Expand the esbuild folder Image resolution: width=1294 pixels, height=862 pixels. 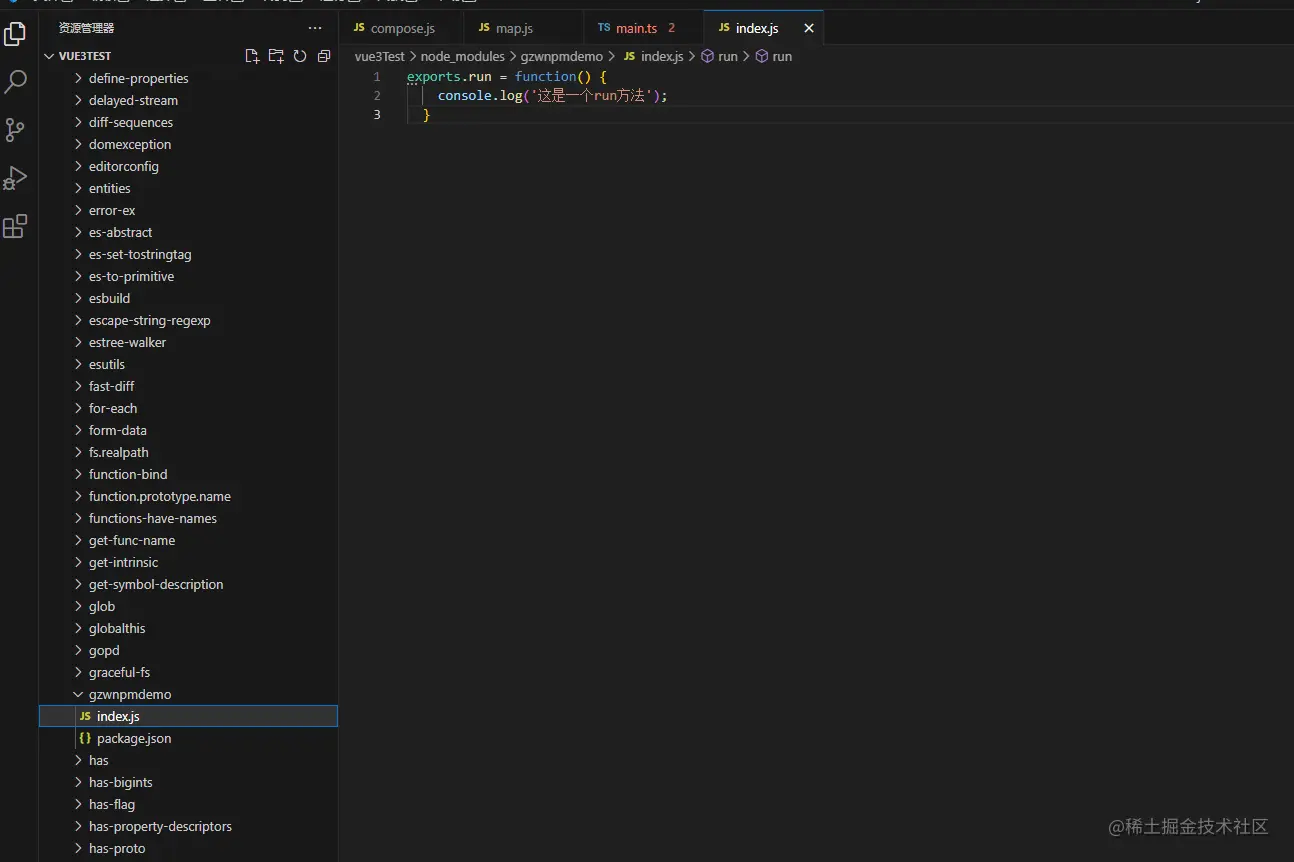[188, 298]
